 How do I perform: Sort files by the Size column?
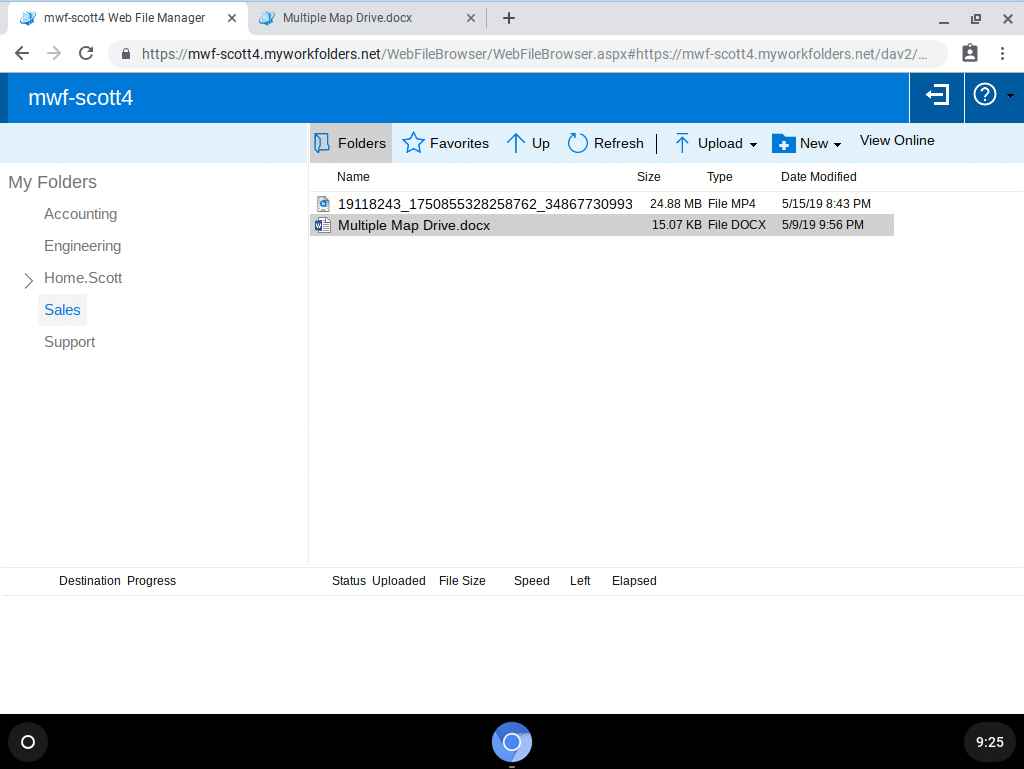point(648,176)
